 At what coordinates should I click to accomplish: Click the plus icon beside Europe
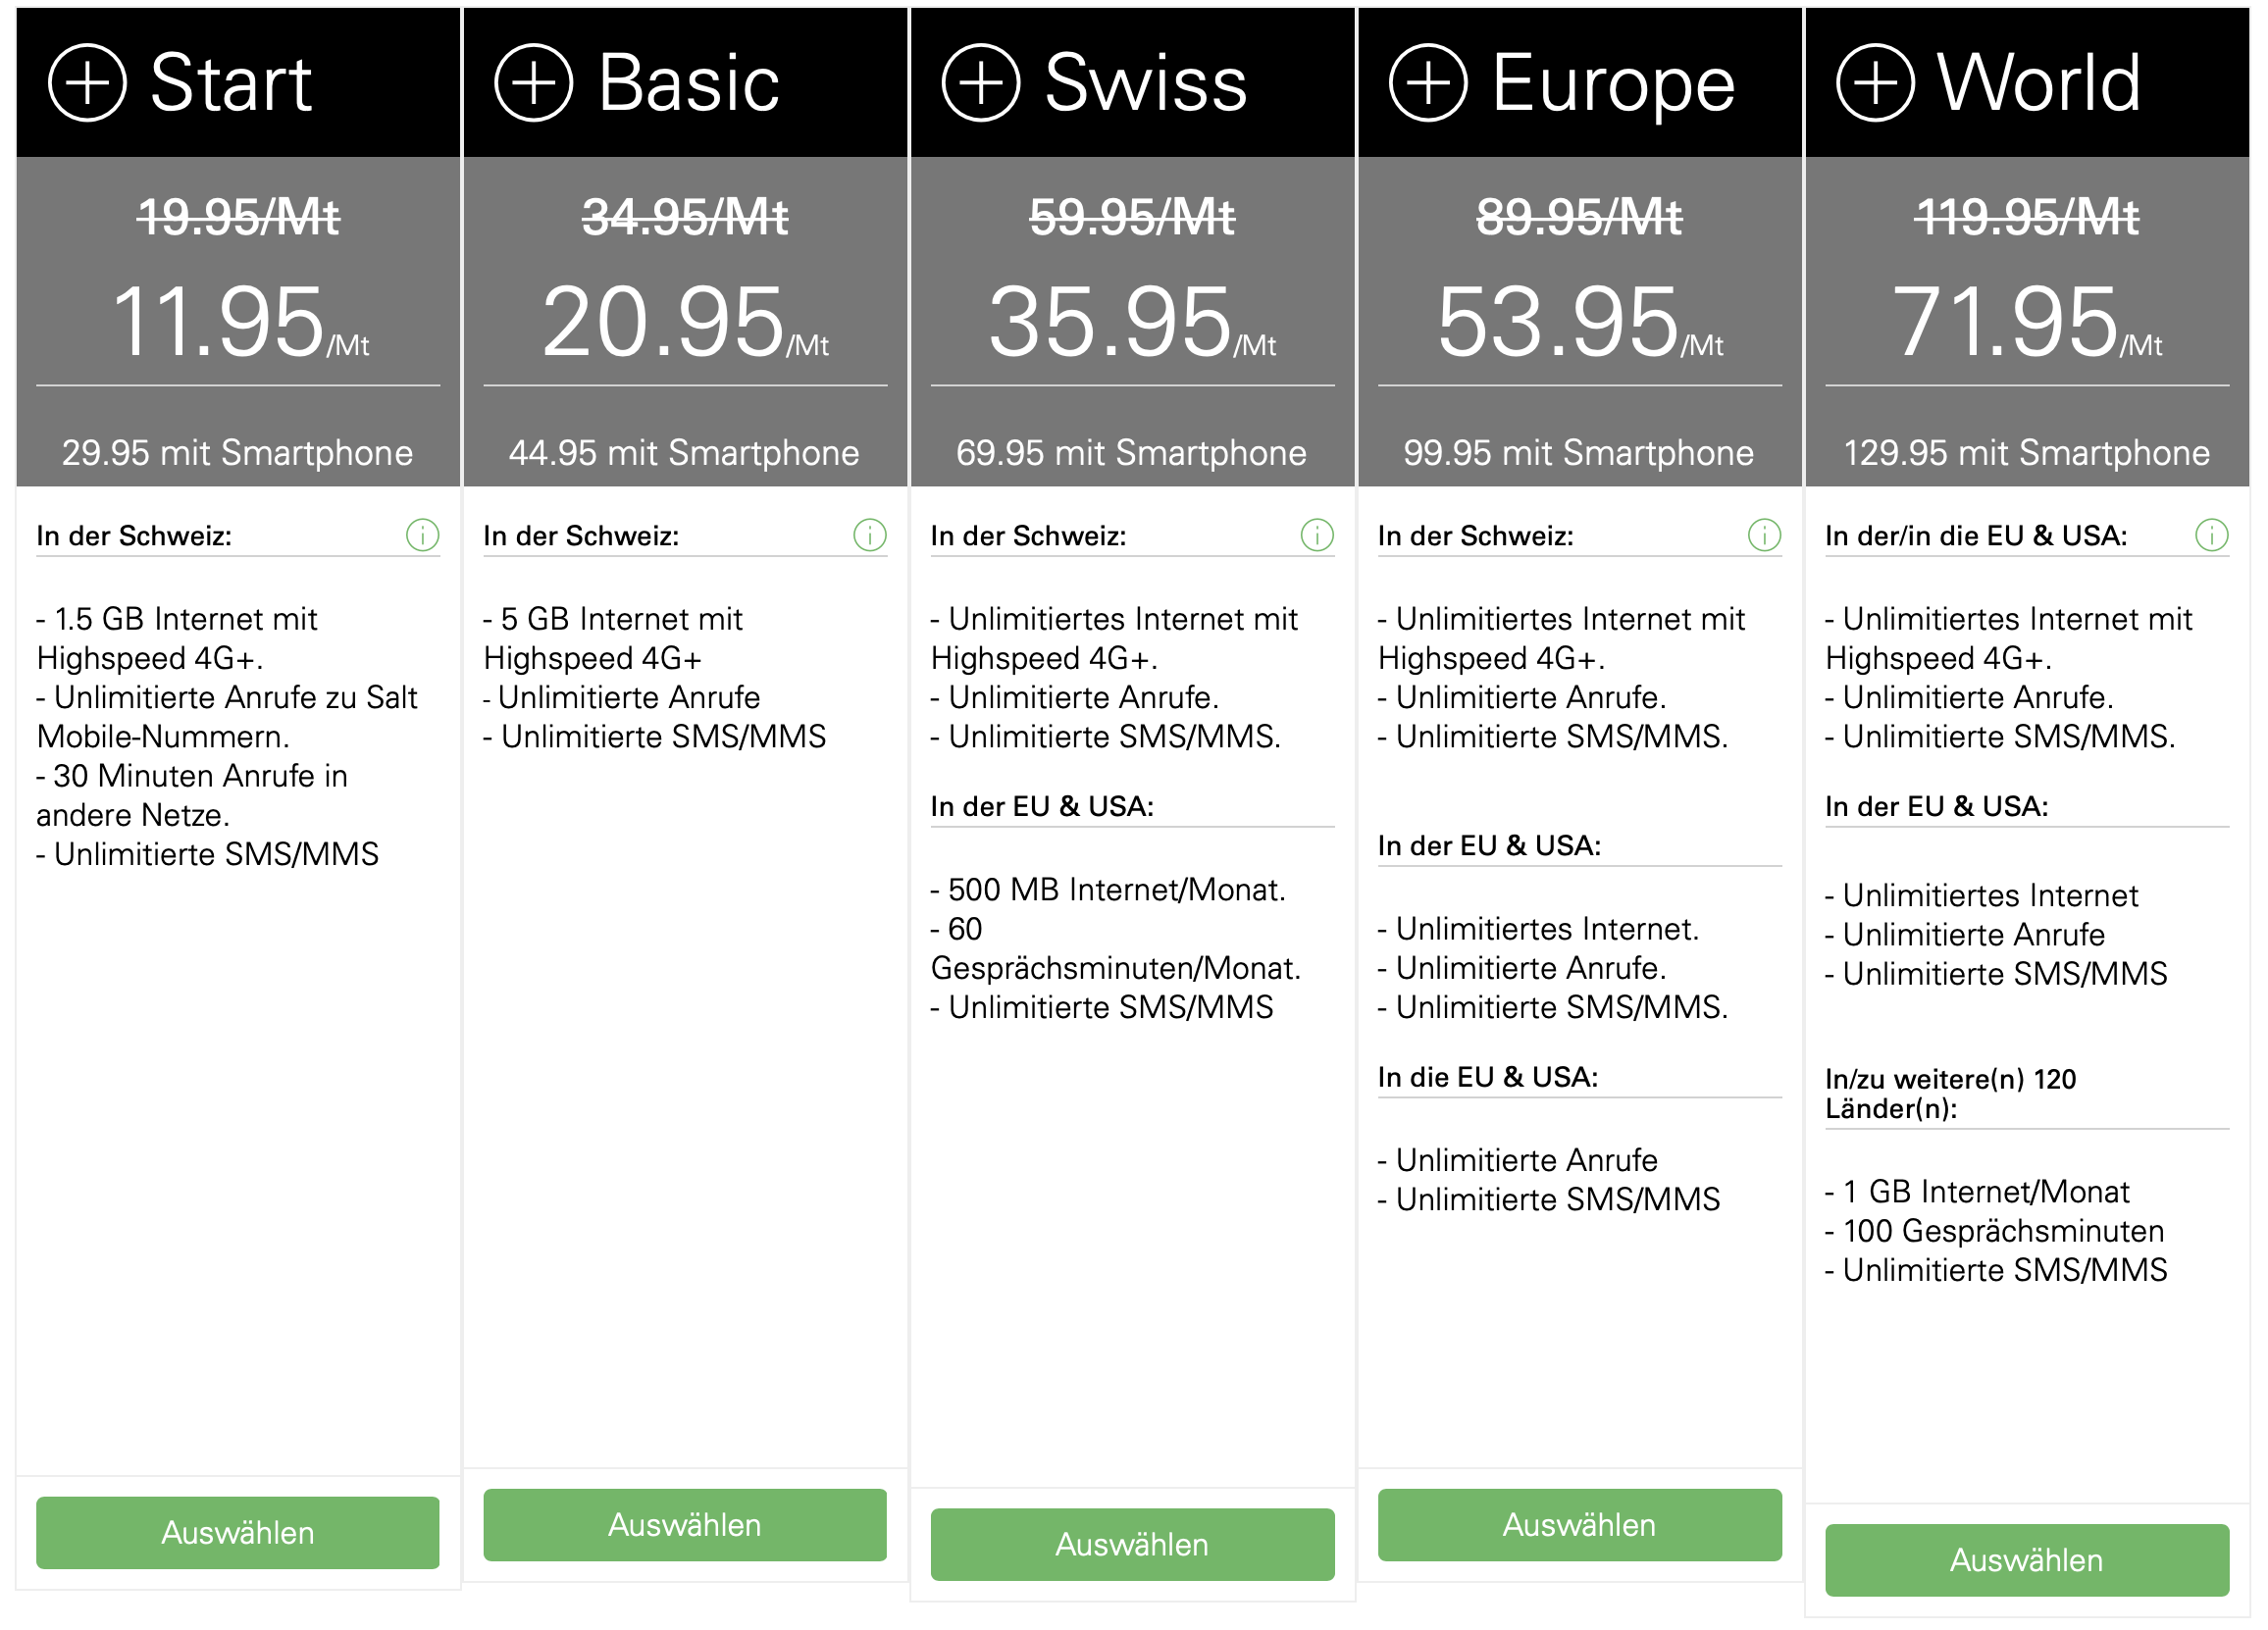point(1428,83)
